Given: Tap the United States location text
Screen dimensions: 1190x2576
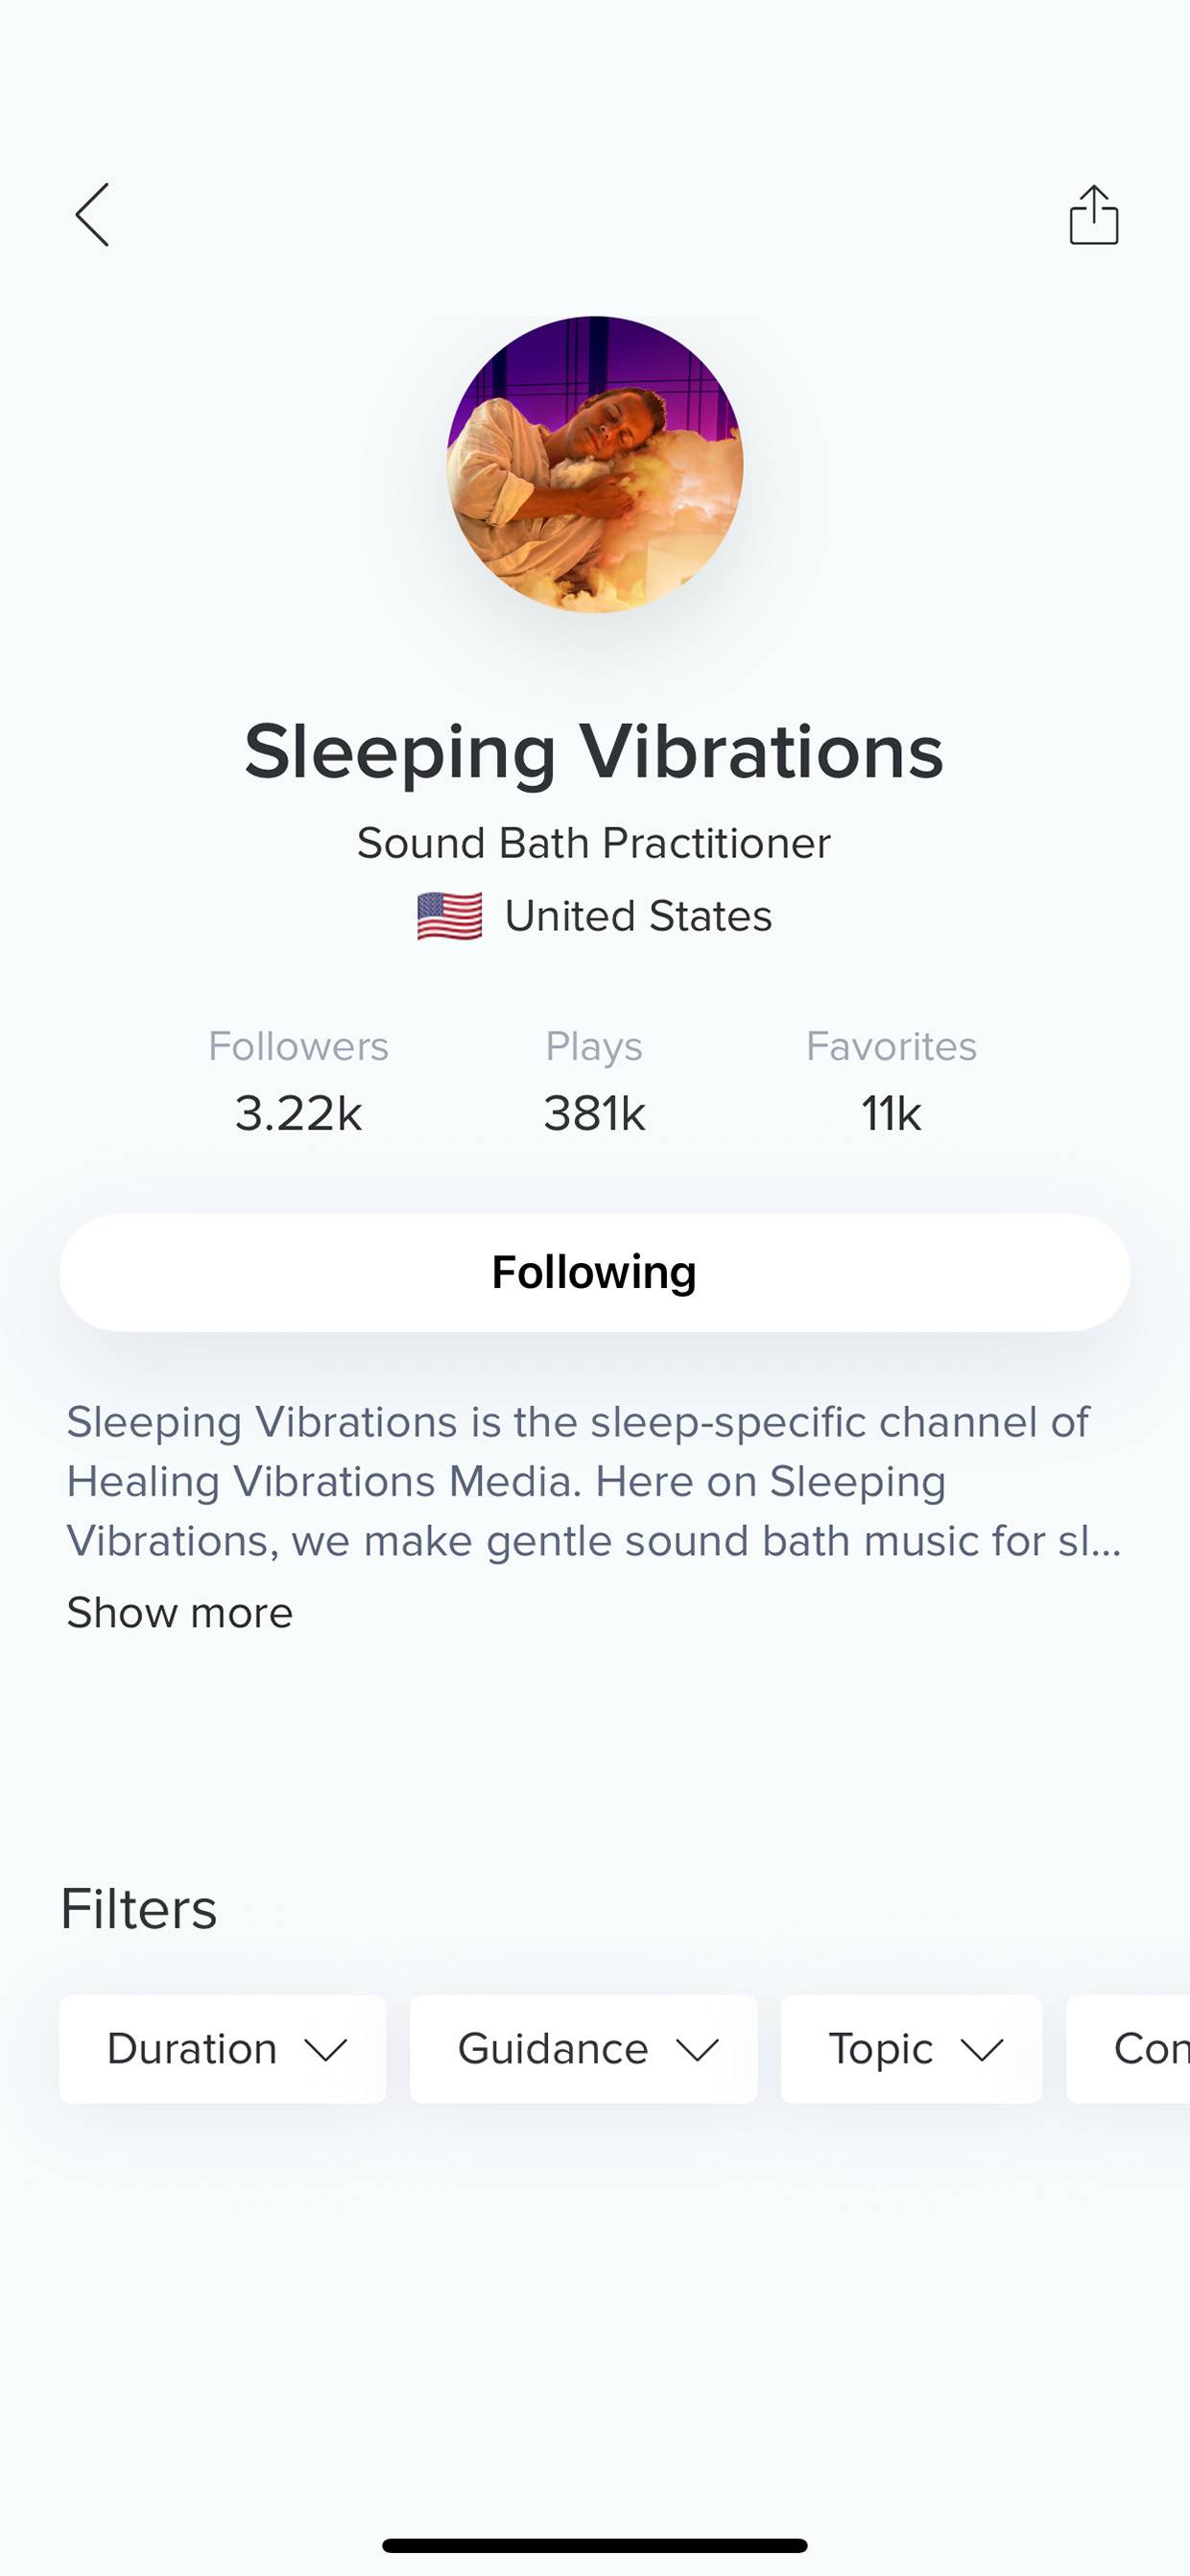Looking at the screenshot, I should point(638,916).
